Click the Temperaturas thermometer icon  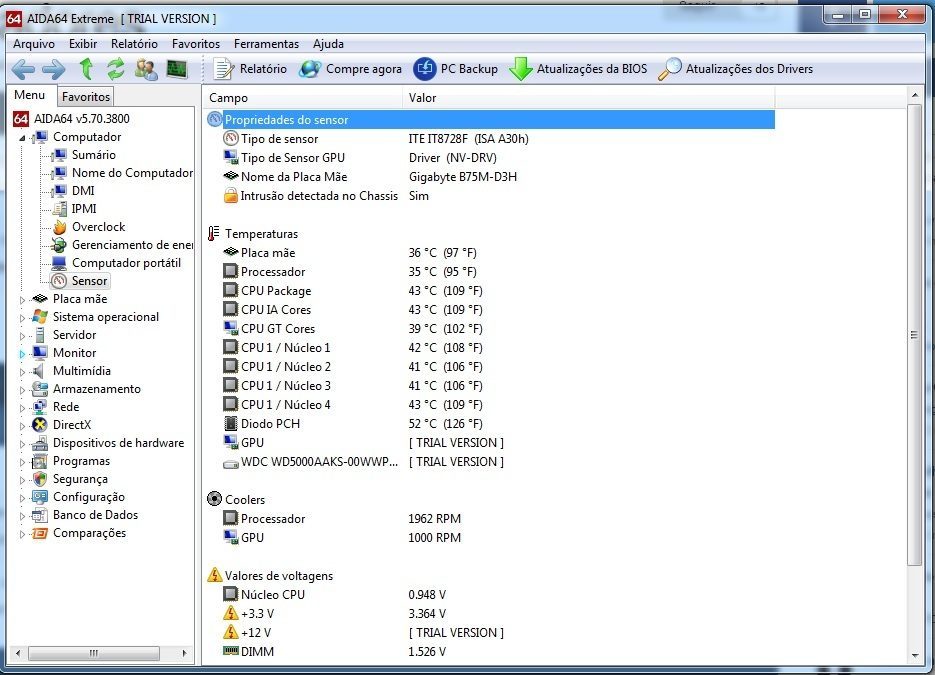pos(213,234)
